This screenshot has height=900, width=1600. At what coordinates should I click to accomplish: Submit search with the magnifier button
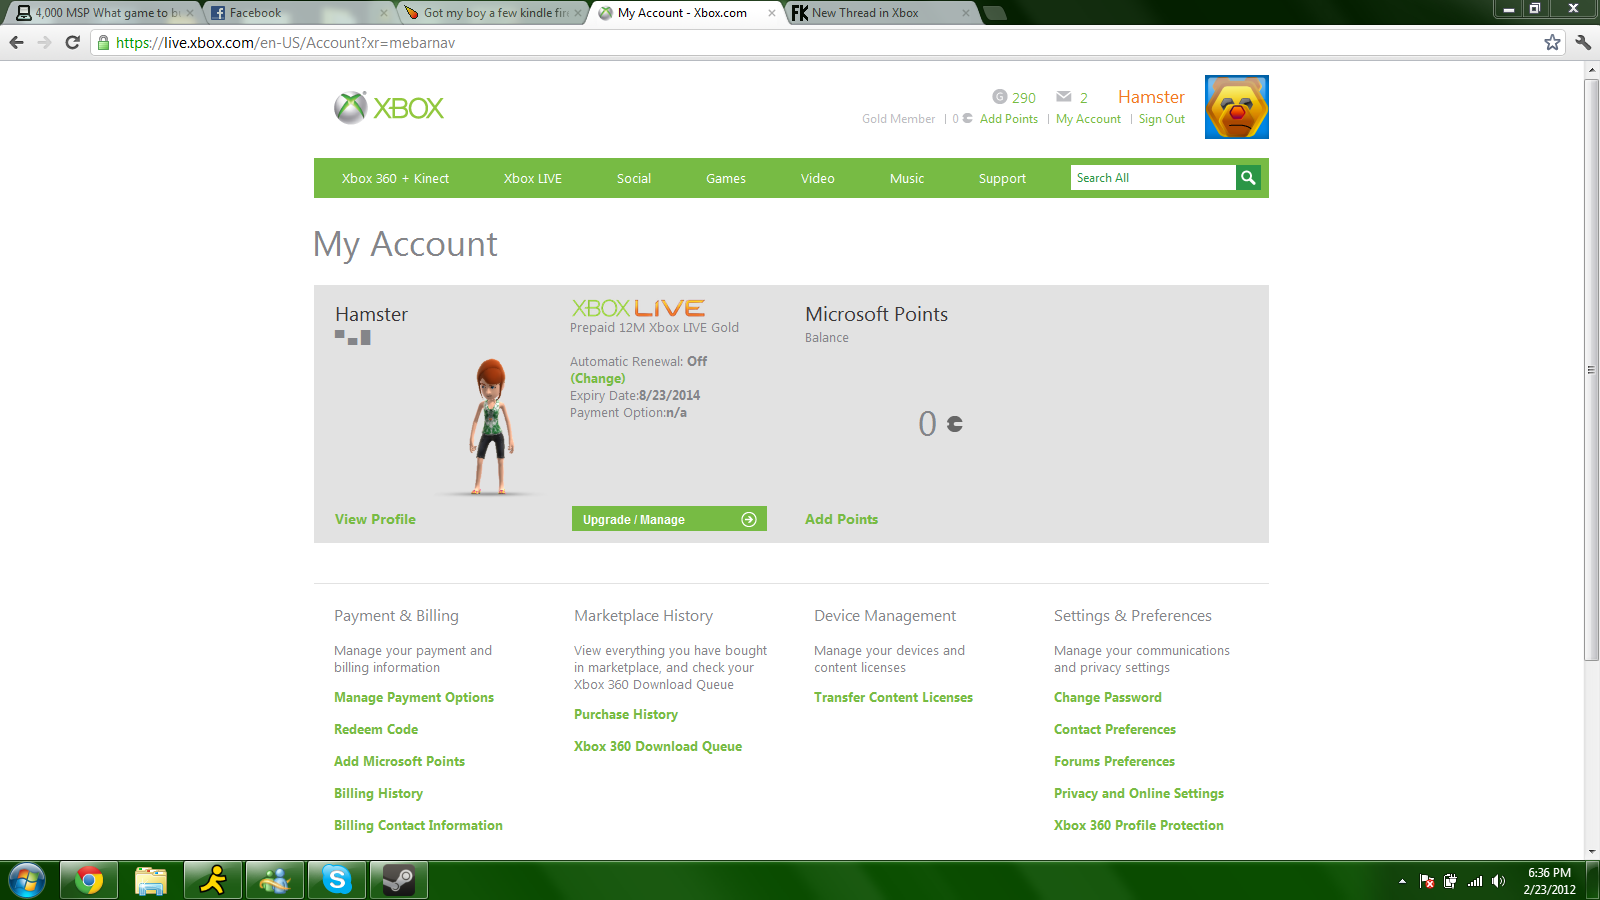[x=1248, y=178]
